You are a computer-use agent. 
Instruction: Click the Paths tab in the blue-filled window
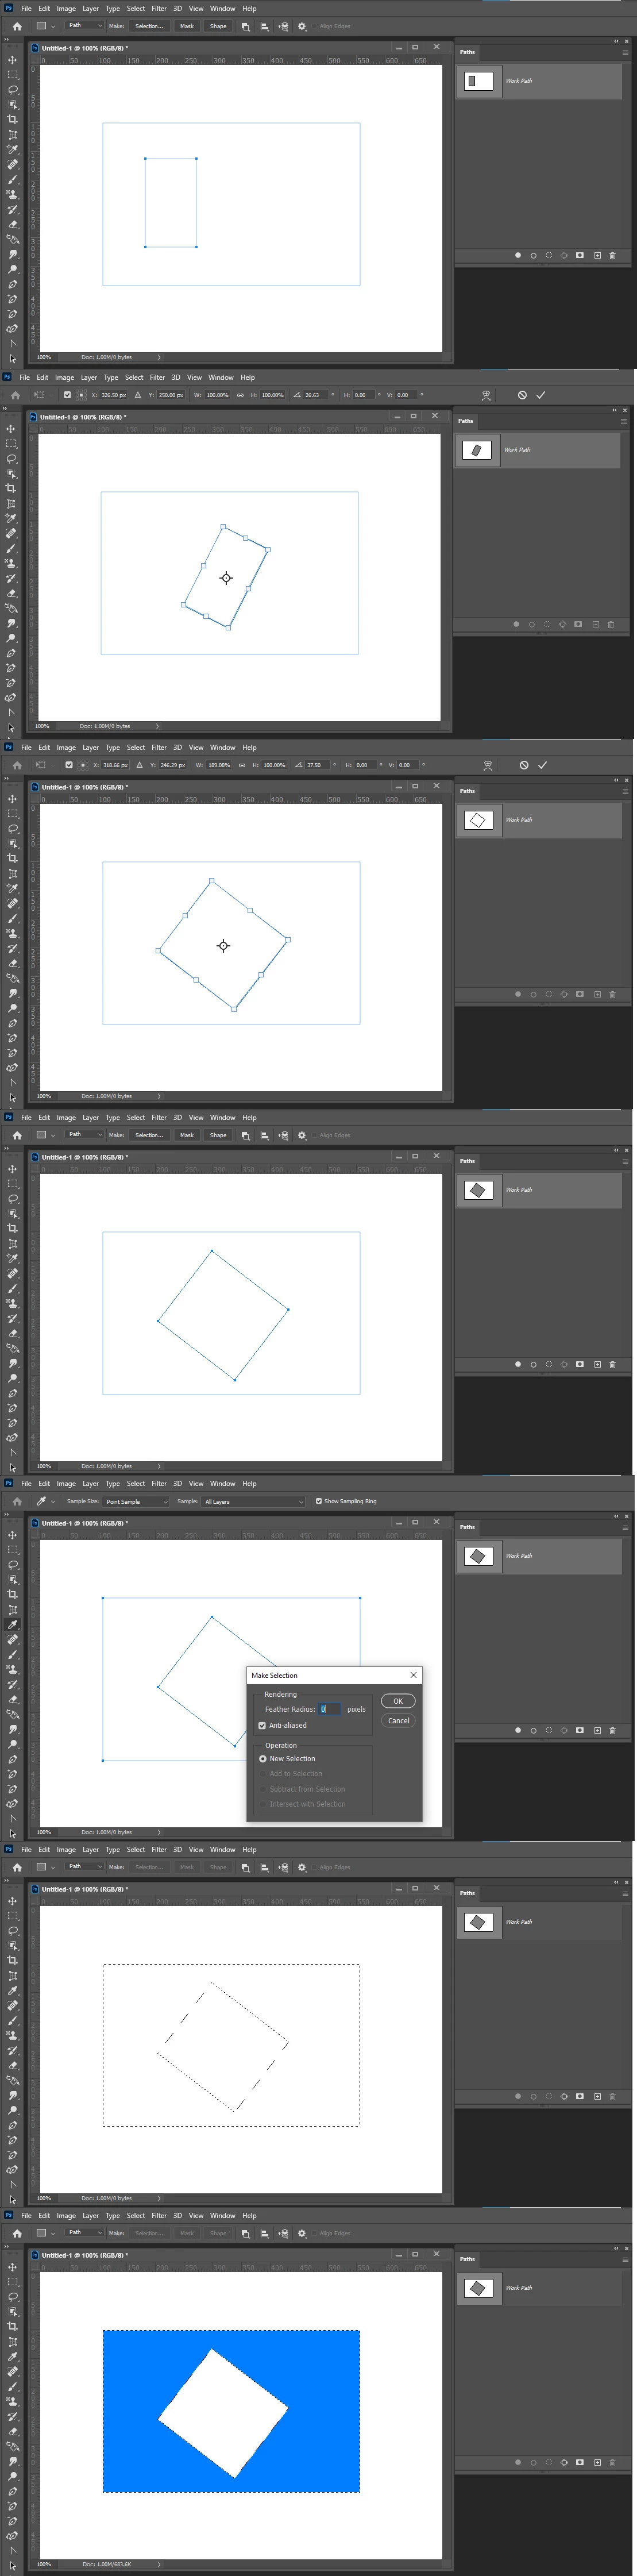tap(467, 2259)
